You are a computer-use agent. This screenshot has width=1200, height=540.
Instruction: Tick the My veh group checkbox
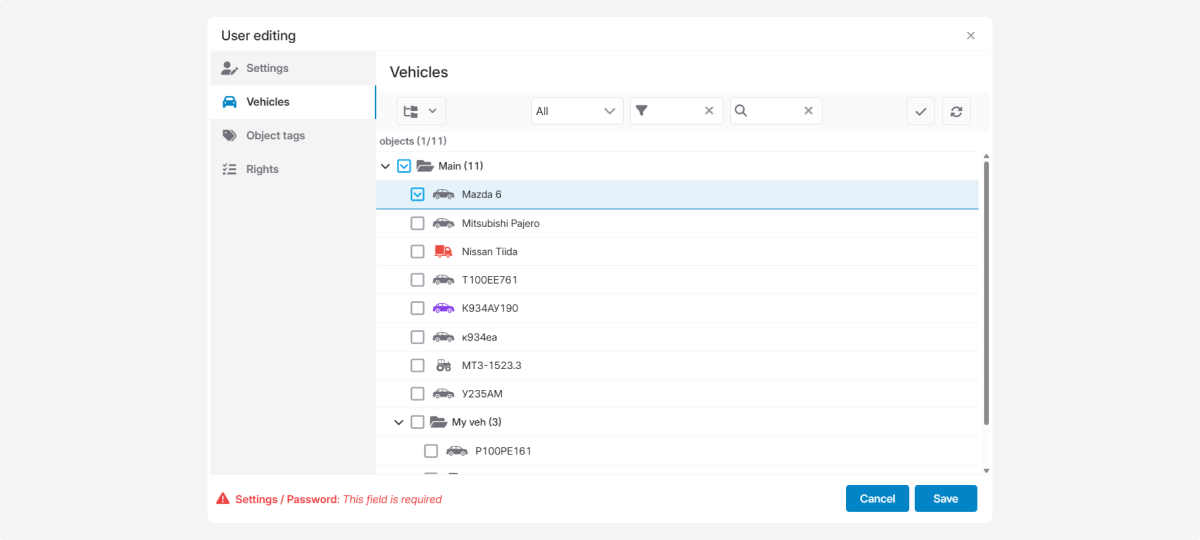[418, 422]
